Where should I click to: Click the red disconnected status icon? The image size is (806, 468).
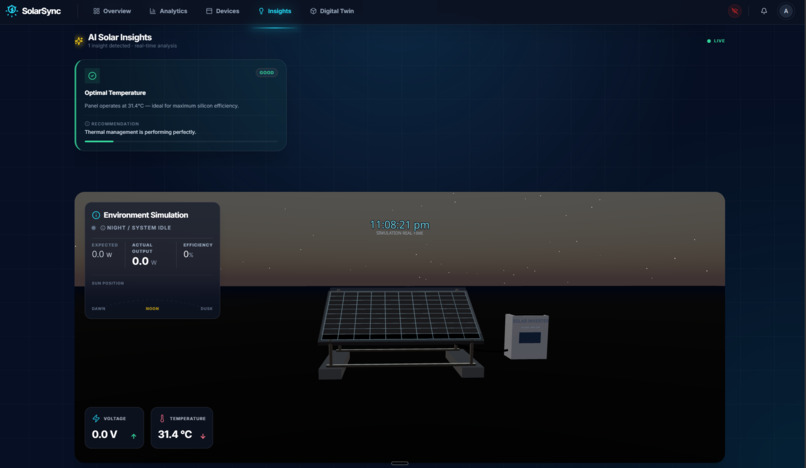pos(735,11)
